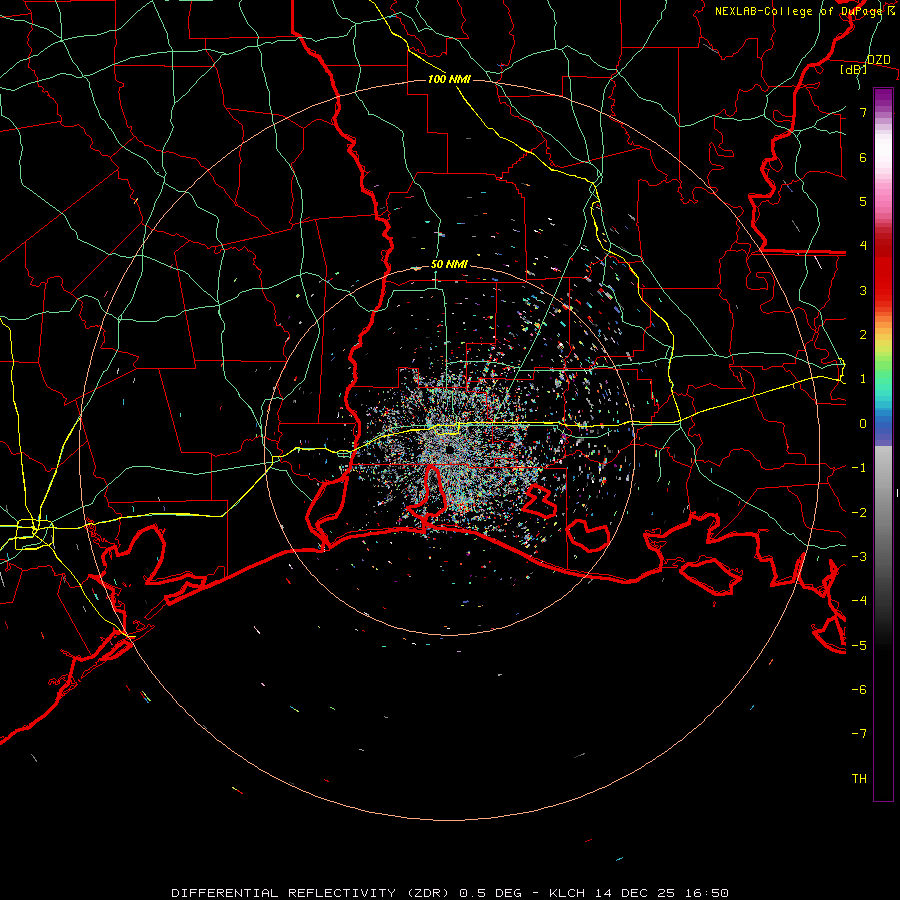Click the -3 value on the color scale
900x900 pixels.
pyautogui.click(x=859, y=556)
